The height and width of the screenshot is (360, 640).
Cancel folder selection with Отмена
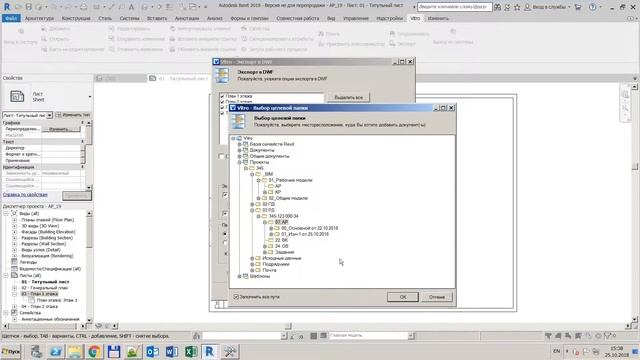tap(437, 297)
